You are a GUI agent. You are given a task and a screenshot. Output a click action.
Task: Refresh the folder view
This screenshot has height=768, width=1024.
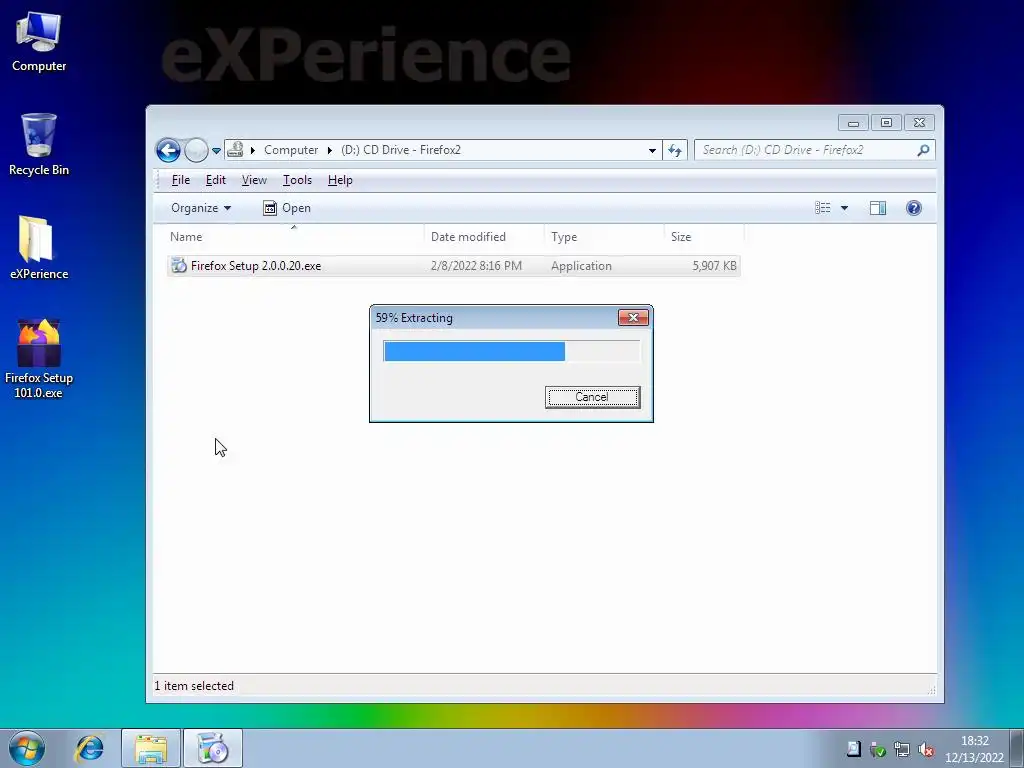pos(675,150)
